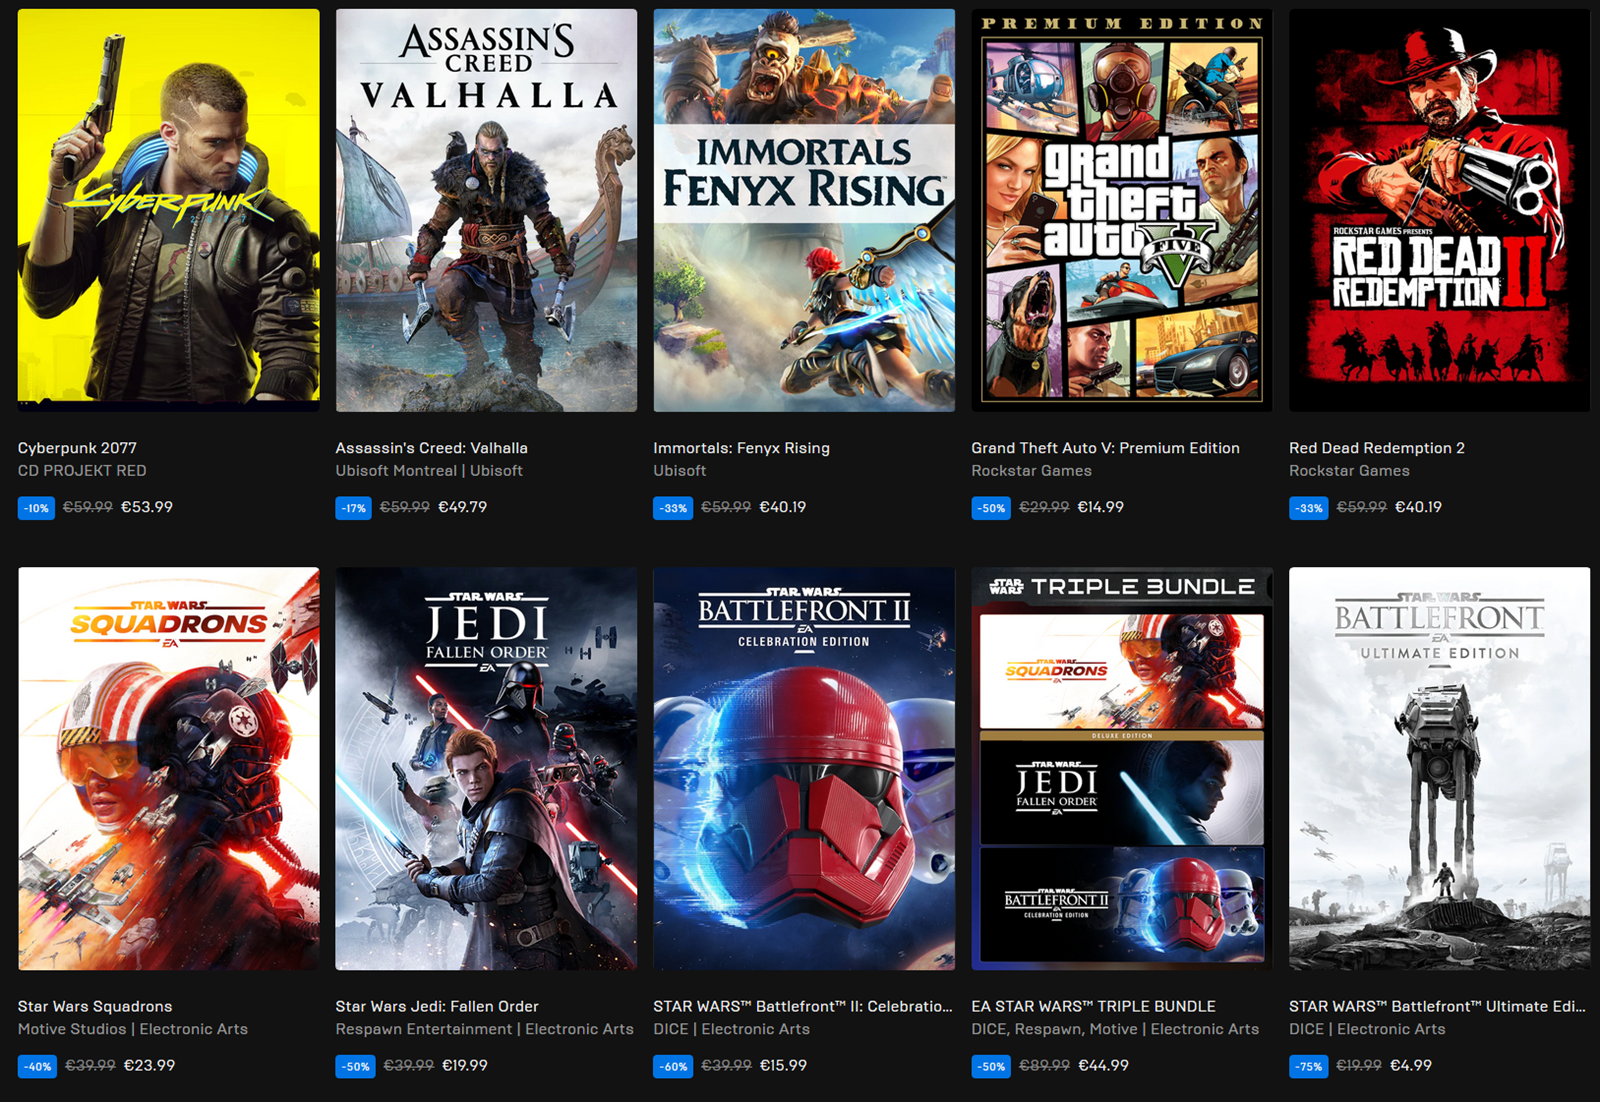
Task: Open Battlefront II Celebration Edition cover art
Action: pos(804,769)
